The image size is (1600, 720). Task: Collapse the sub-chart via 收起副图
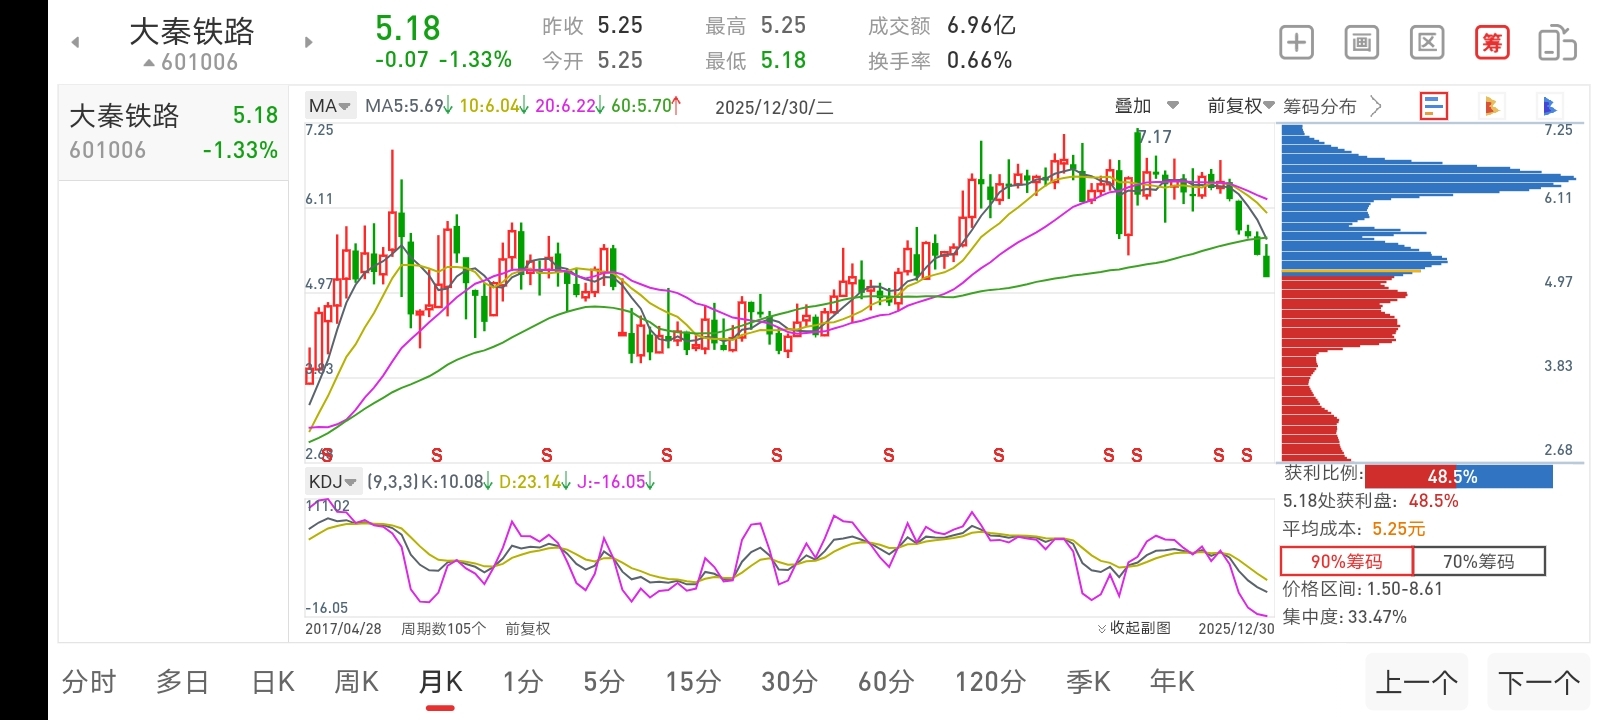click(1134, 628)
